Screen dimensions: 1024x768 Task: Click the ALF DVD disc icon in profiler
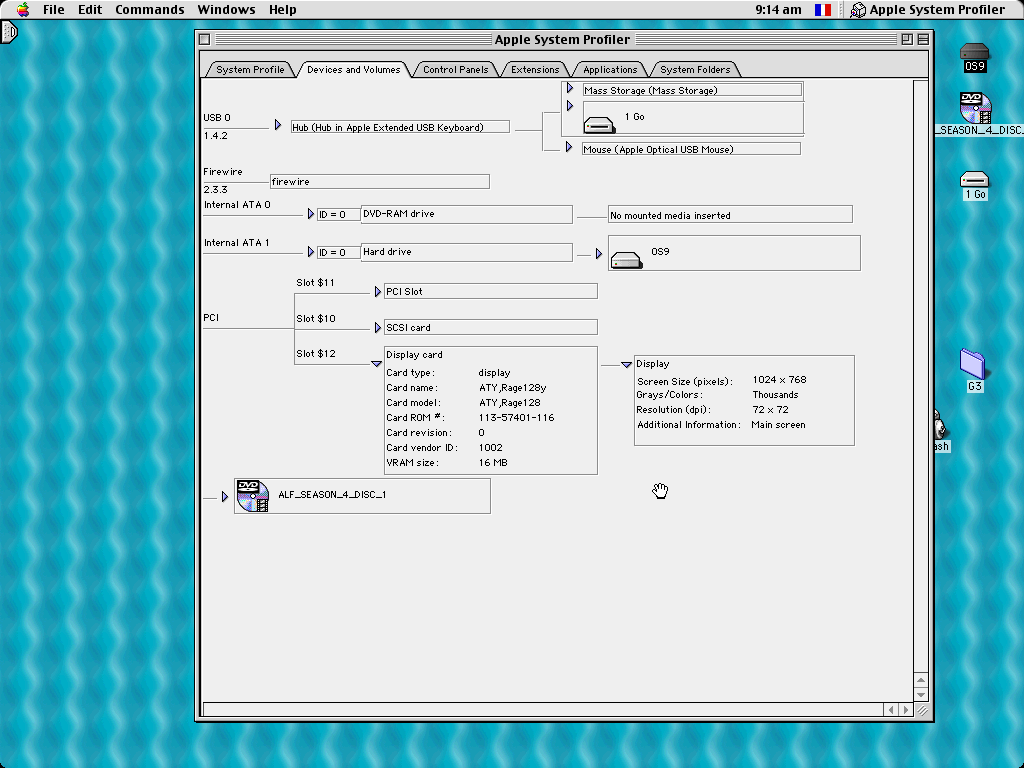[x=253, y=496]
